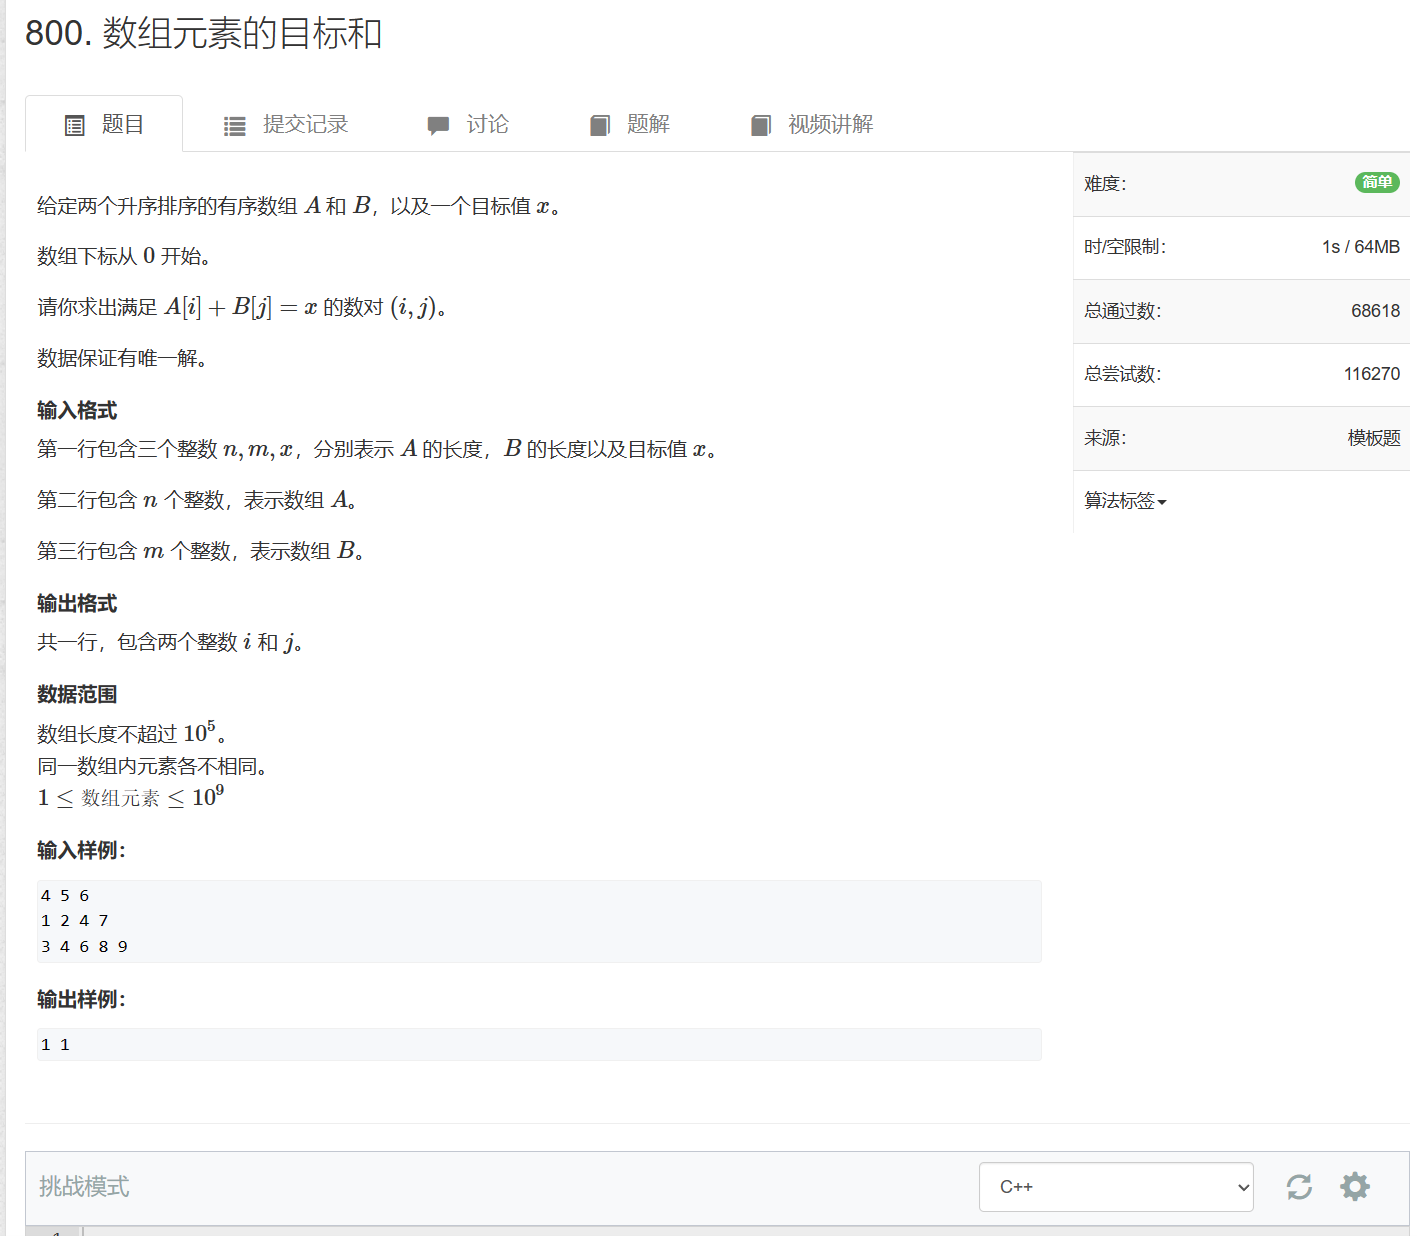Viewport: 1417px width, 1236px height.
Task: Click the speech bubble icon beside 讨论
Action: pos(438,126)
